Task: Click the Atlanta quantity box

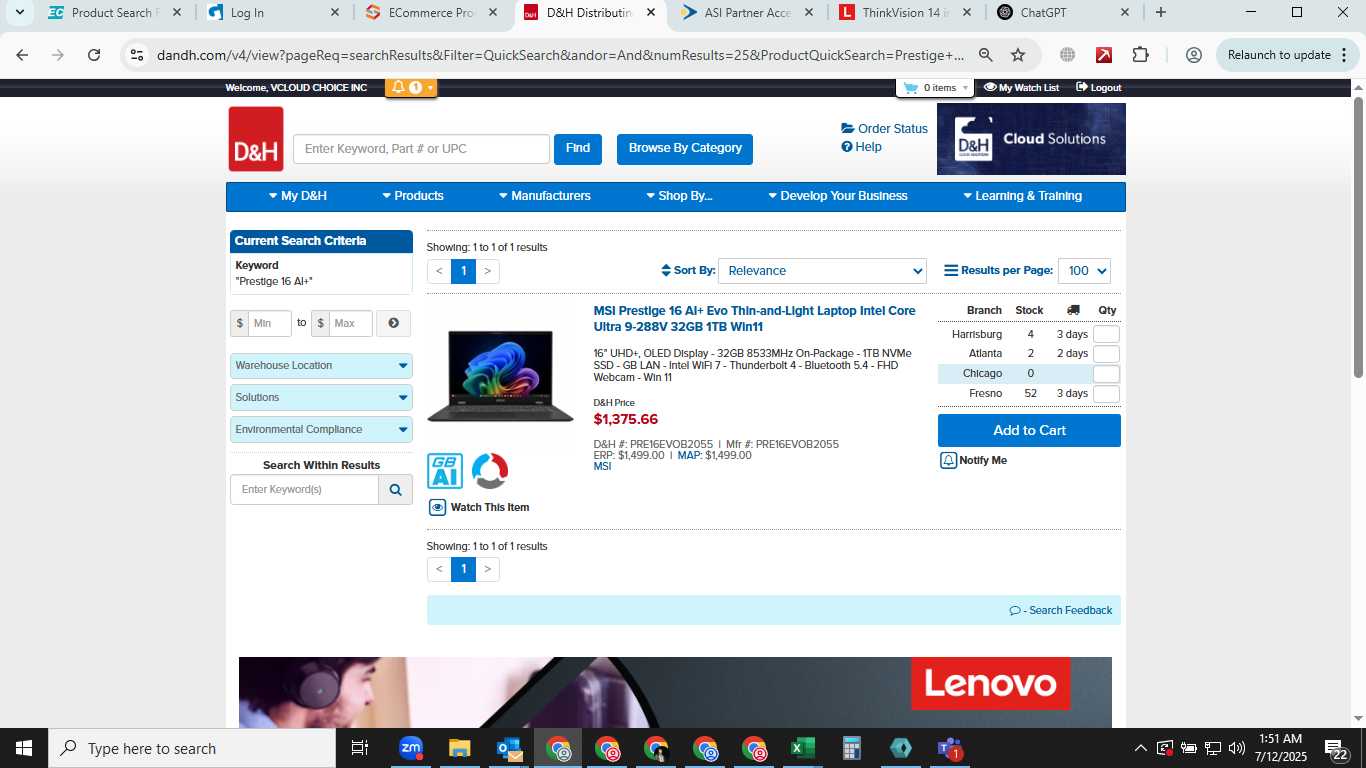Action: tap(1106, 354)
